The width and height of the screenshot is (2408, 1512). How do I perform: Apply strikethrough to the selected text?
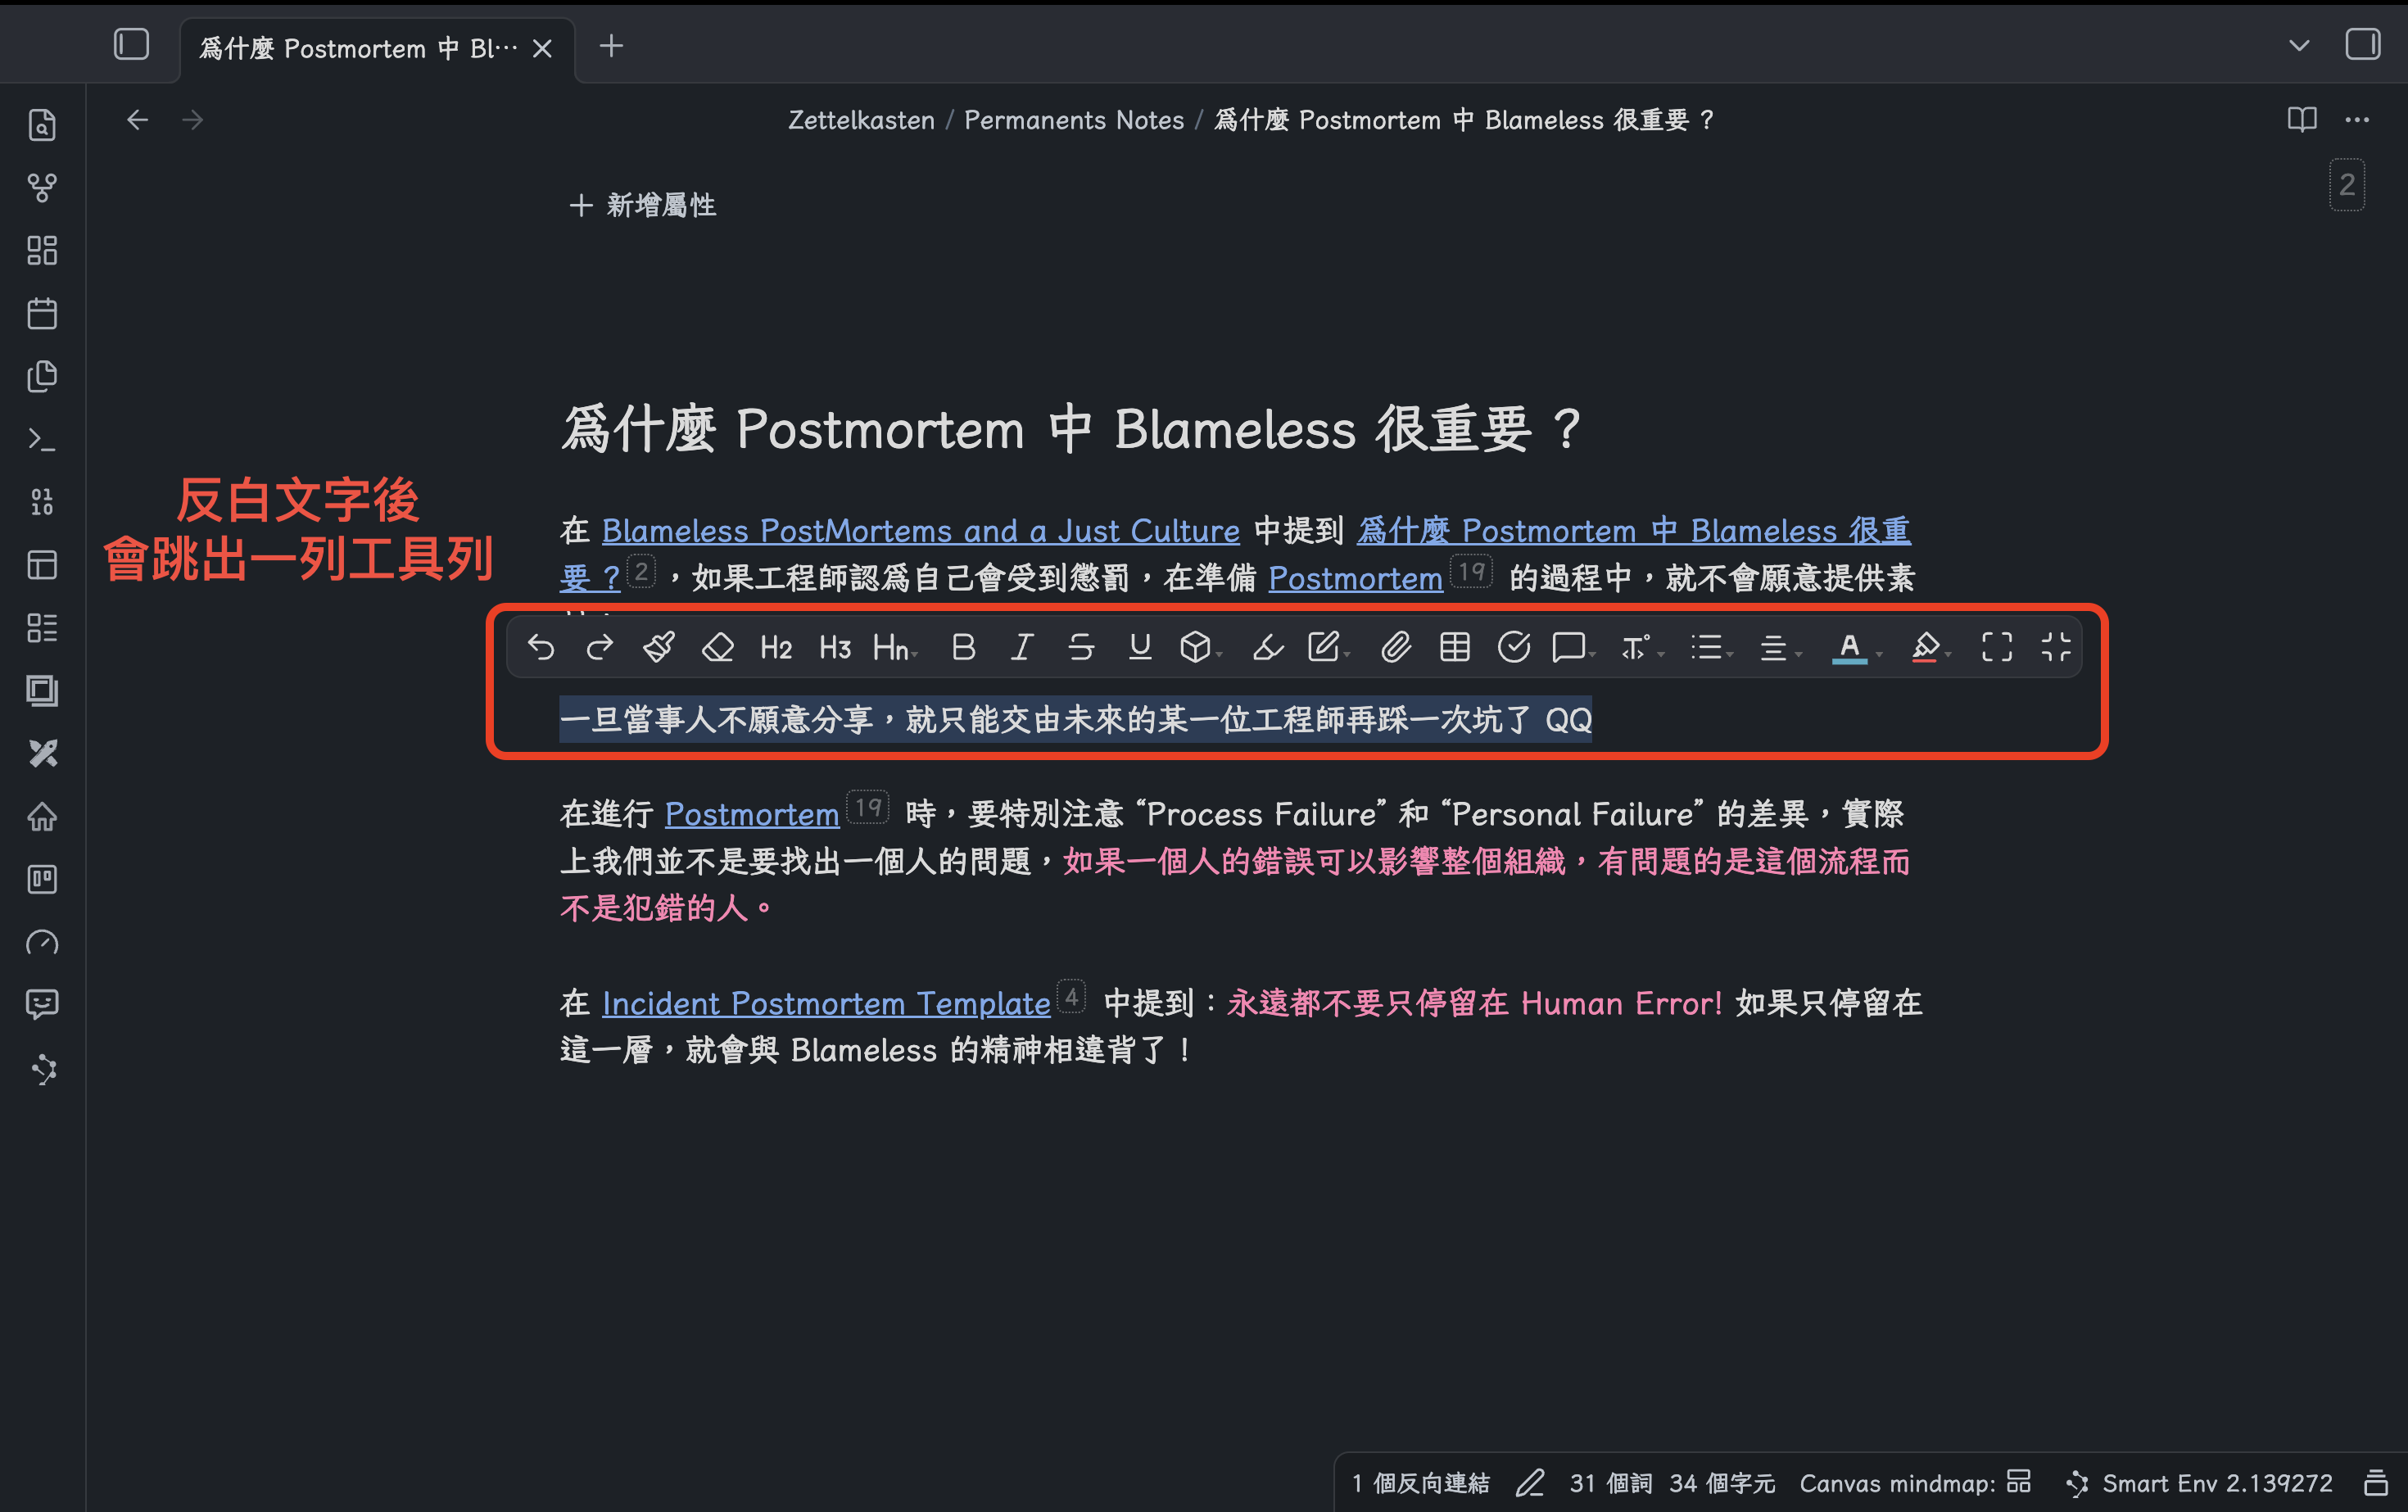tap(1080, 647)
